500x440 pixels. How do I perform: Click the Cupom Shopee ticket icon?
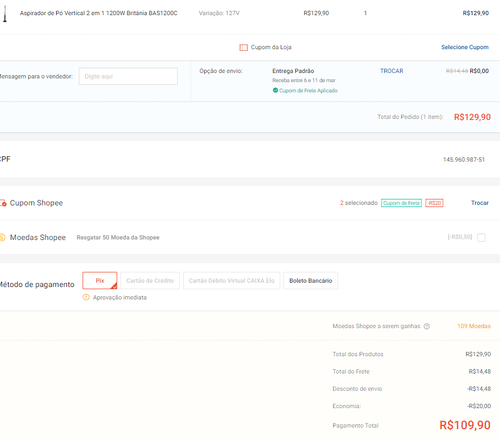click(x=3, y=203)
